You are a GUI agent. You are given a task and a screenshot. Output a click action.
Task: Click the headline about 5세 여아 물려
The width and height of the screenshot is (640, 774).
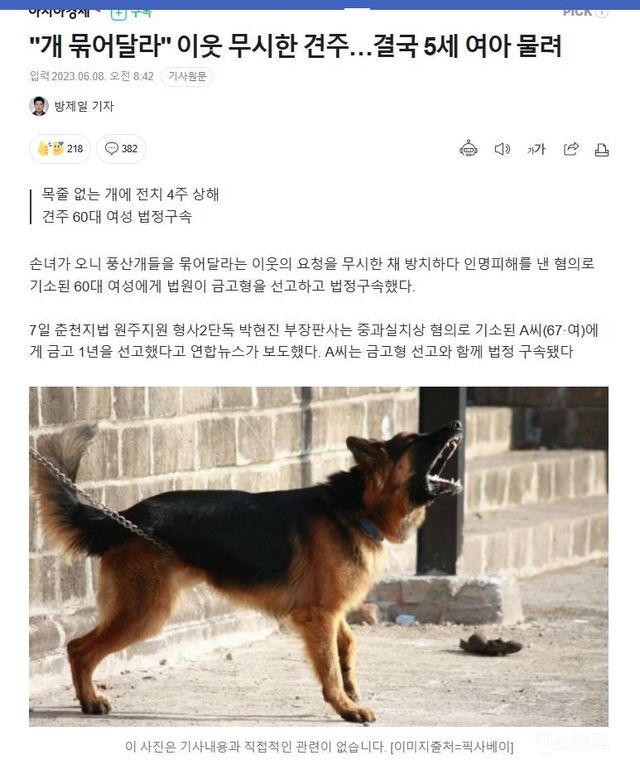(x=296, y=46)
